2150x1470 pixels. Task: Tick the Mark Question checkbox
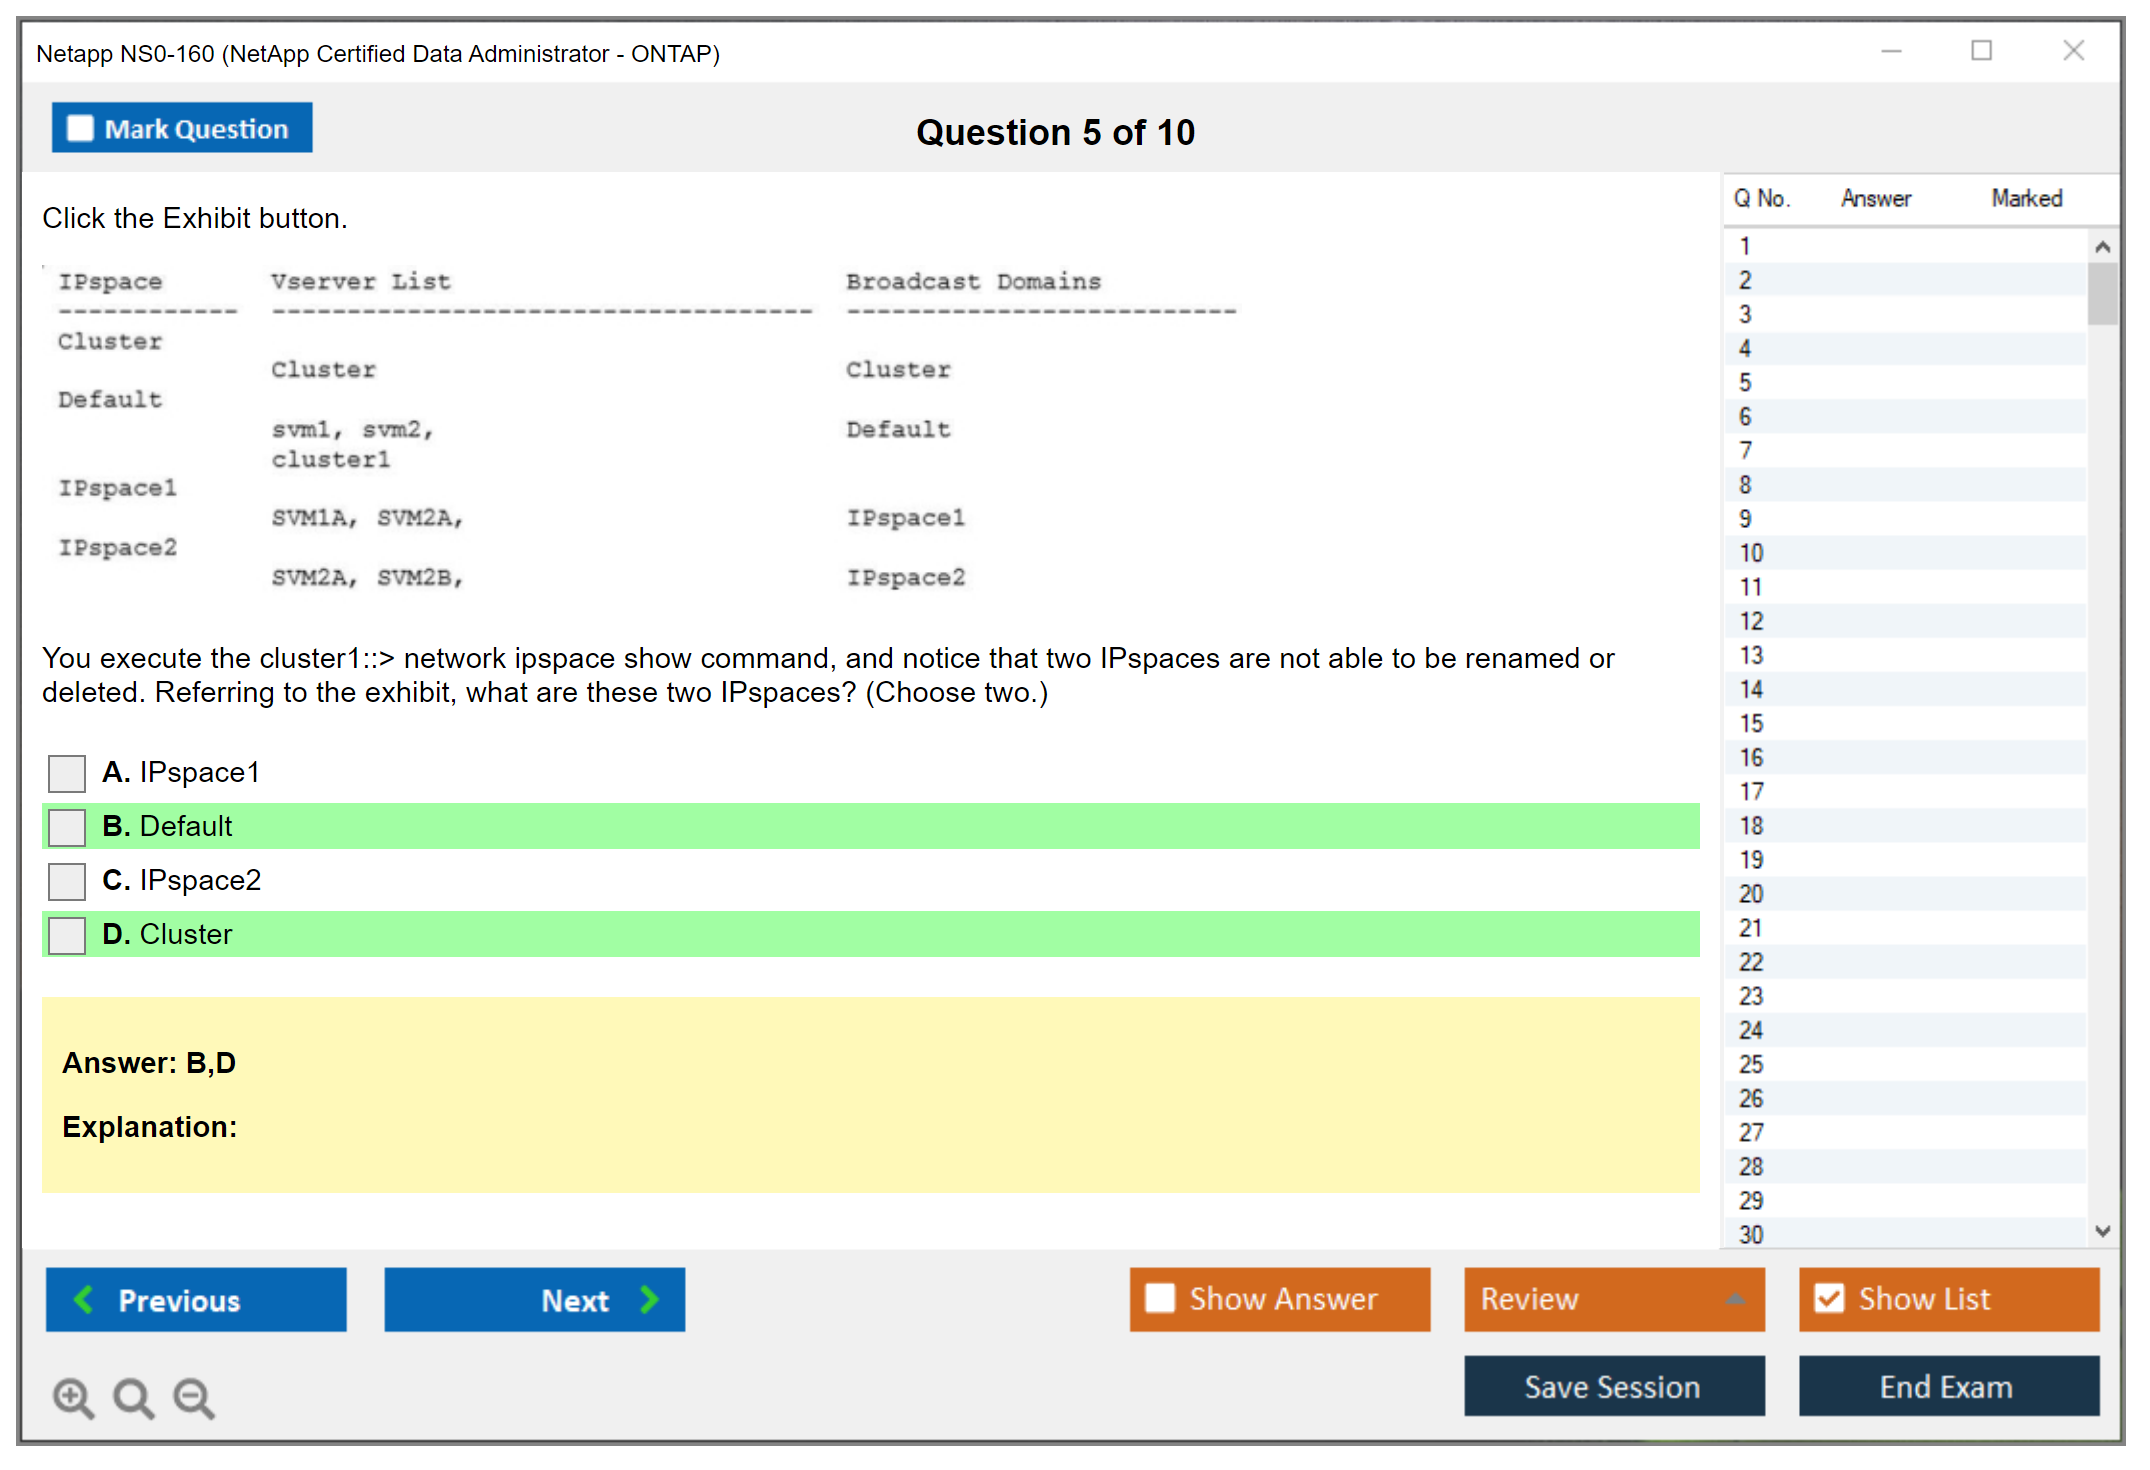80,129
